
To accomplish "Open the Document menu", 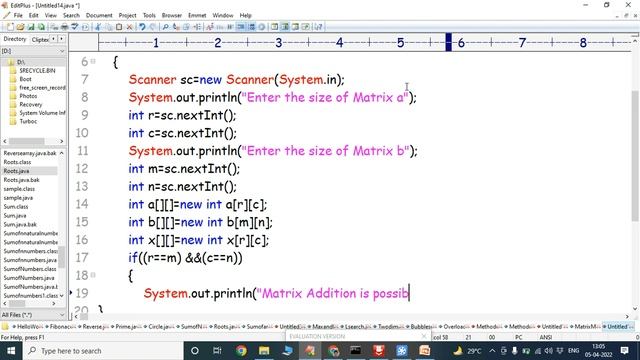I will (x=99, y=15).
